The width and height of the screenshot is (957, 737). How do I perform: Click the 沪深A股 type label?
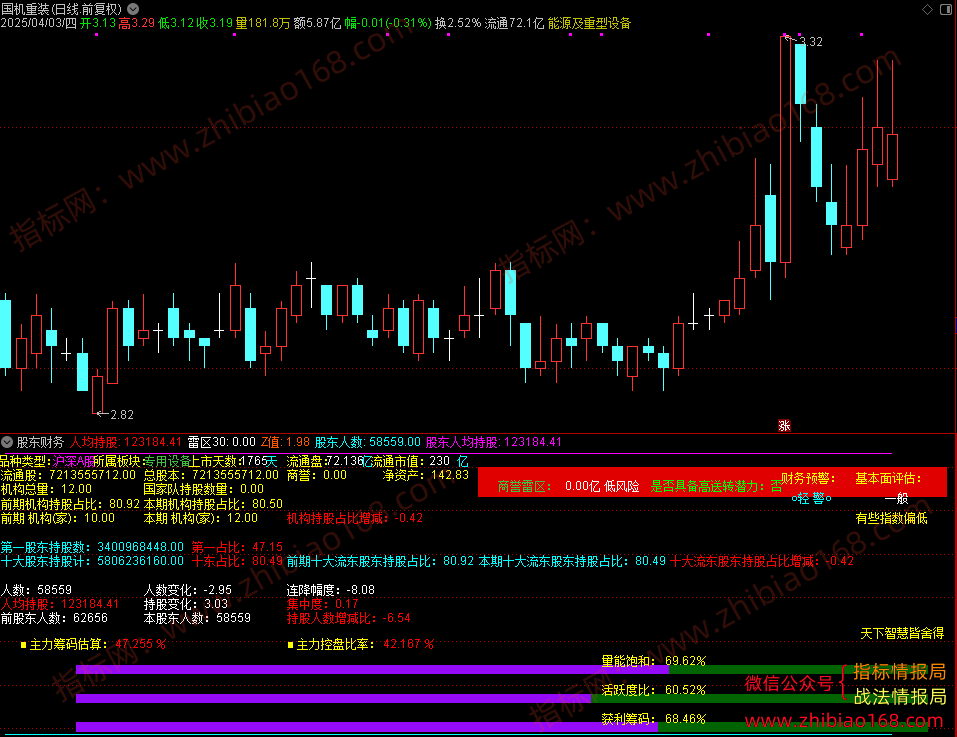(x=73, y=461)
